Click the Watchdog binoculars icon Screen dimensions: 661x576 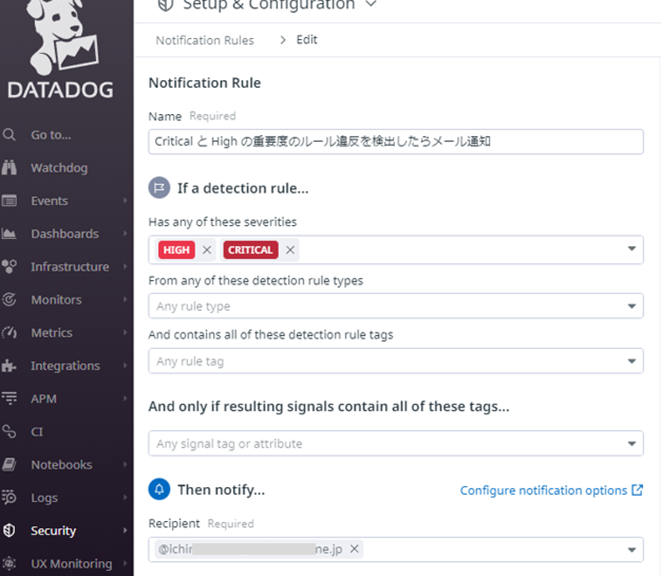[x=9, y=168]
